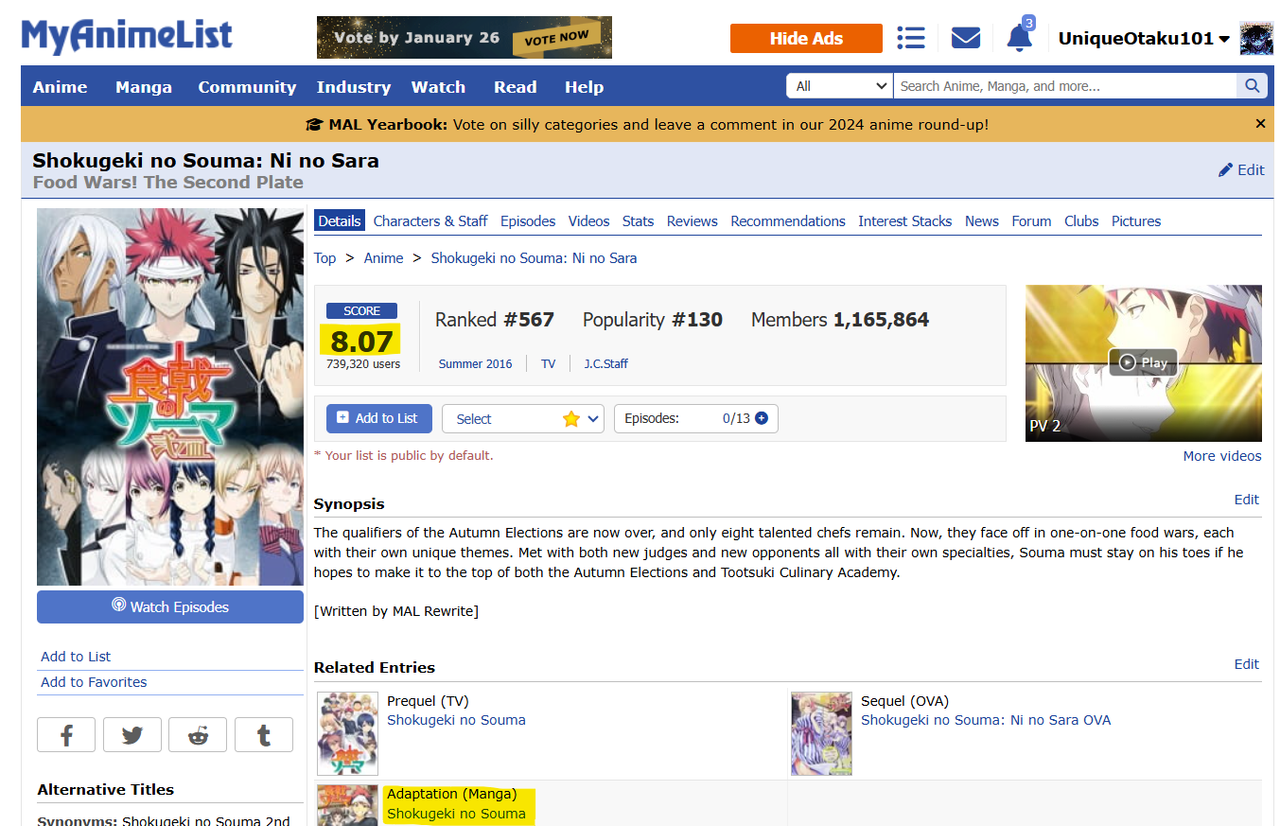Image resolution: width=1280 pixels, height=826 pixels.
Task: Switch to the Episodes tab
Action: pyautogui.click(x=528, y=221)
